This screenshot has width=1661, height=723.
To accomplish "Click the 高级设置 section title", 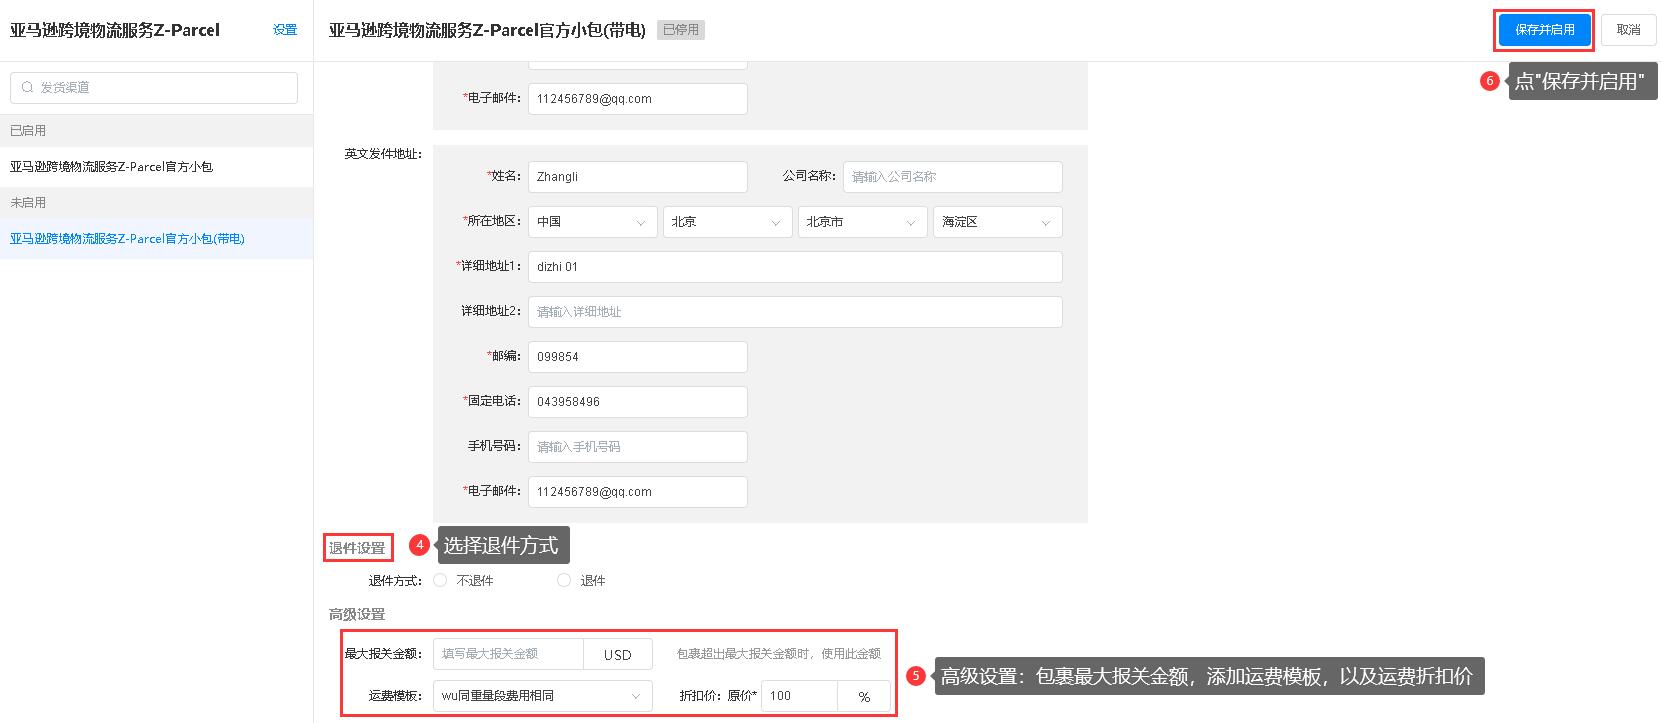I will click(x=357, y=614).
